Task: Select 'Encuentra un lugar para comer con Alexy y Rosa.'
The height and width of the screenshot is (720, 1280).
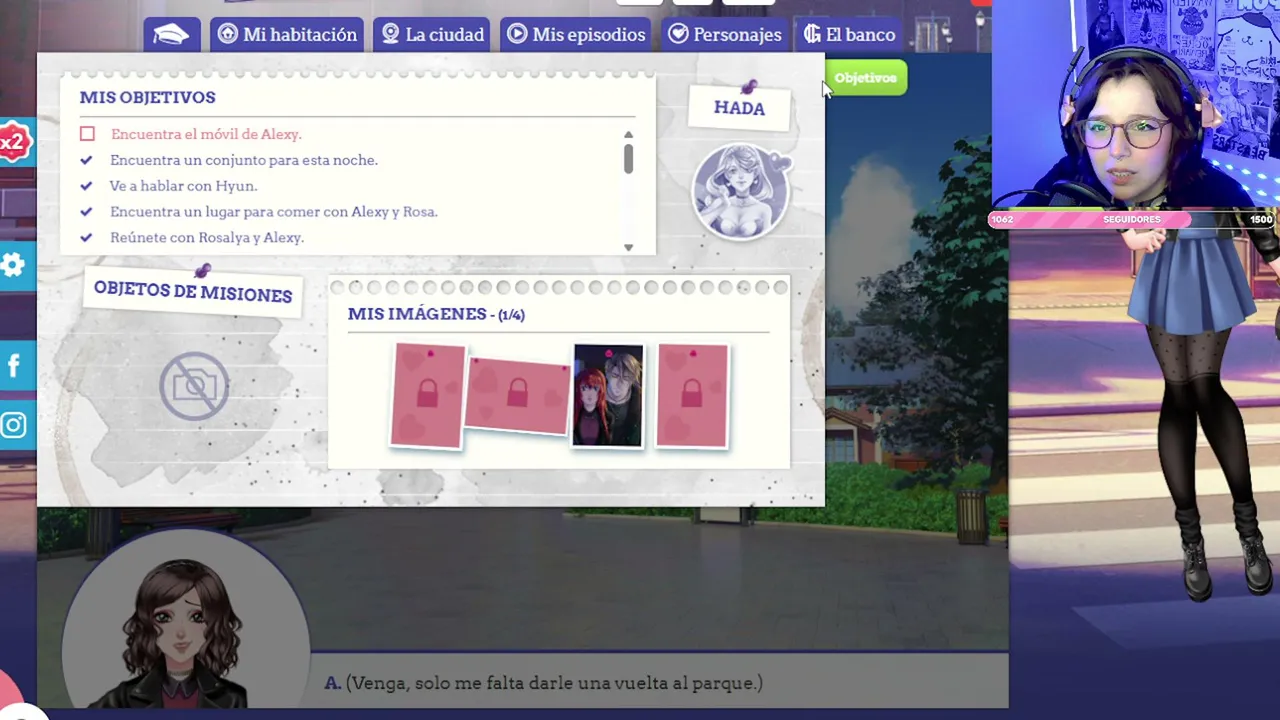Action: point(274,212)
